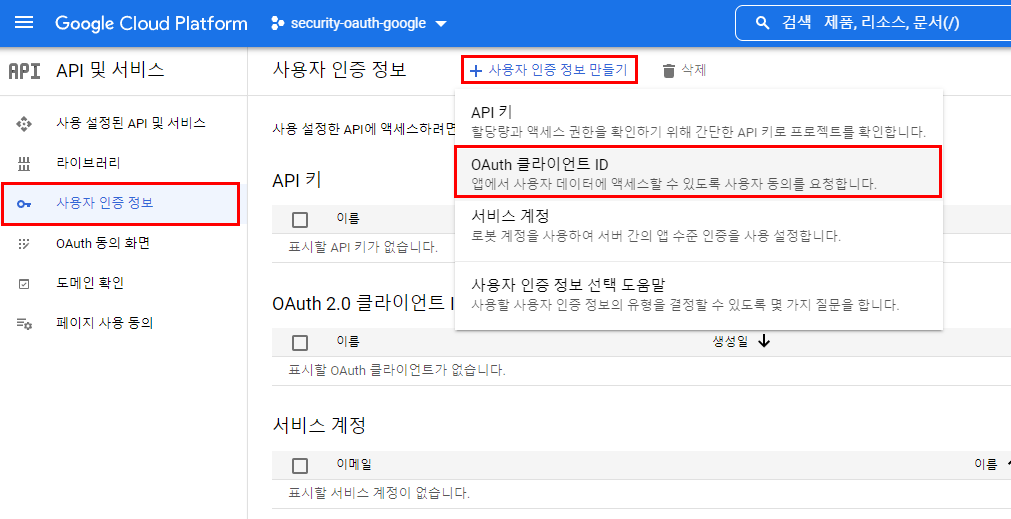This screenshot has height=519, width=1011.
Task: Click the 이메일 column header in 서비스 계정 table
Action: 354,465
